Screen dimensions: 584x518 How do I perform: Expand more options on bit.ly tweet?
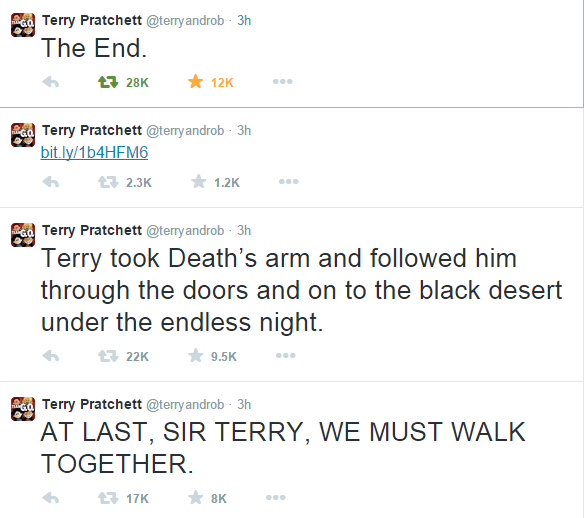point(289,182)
